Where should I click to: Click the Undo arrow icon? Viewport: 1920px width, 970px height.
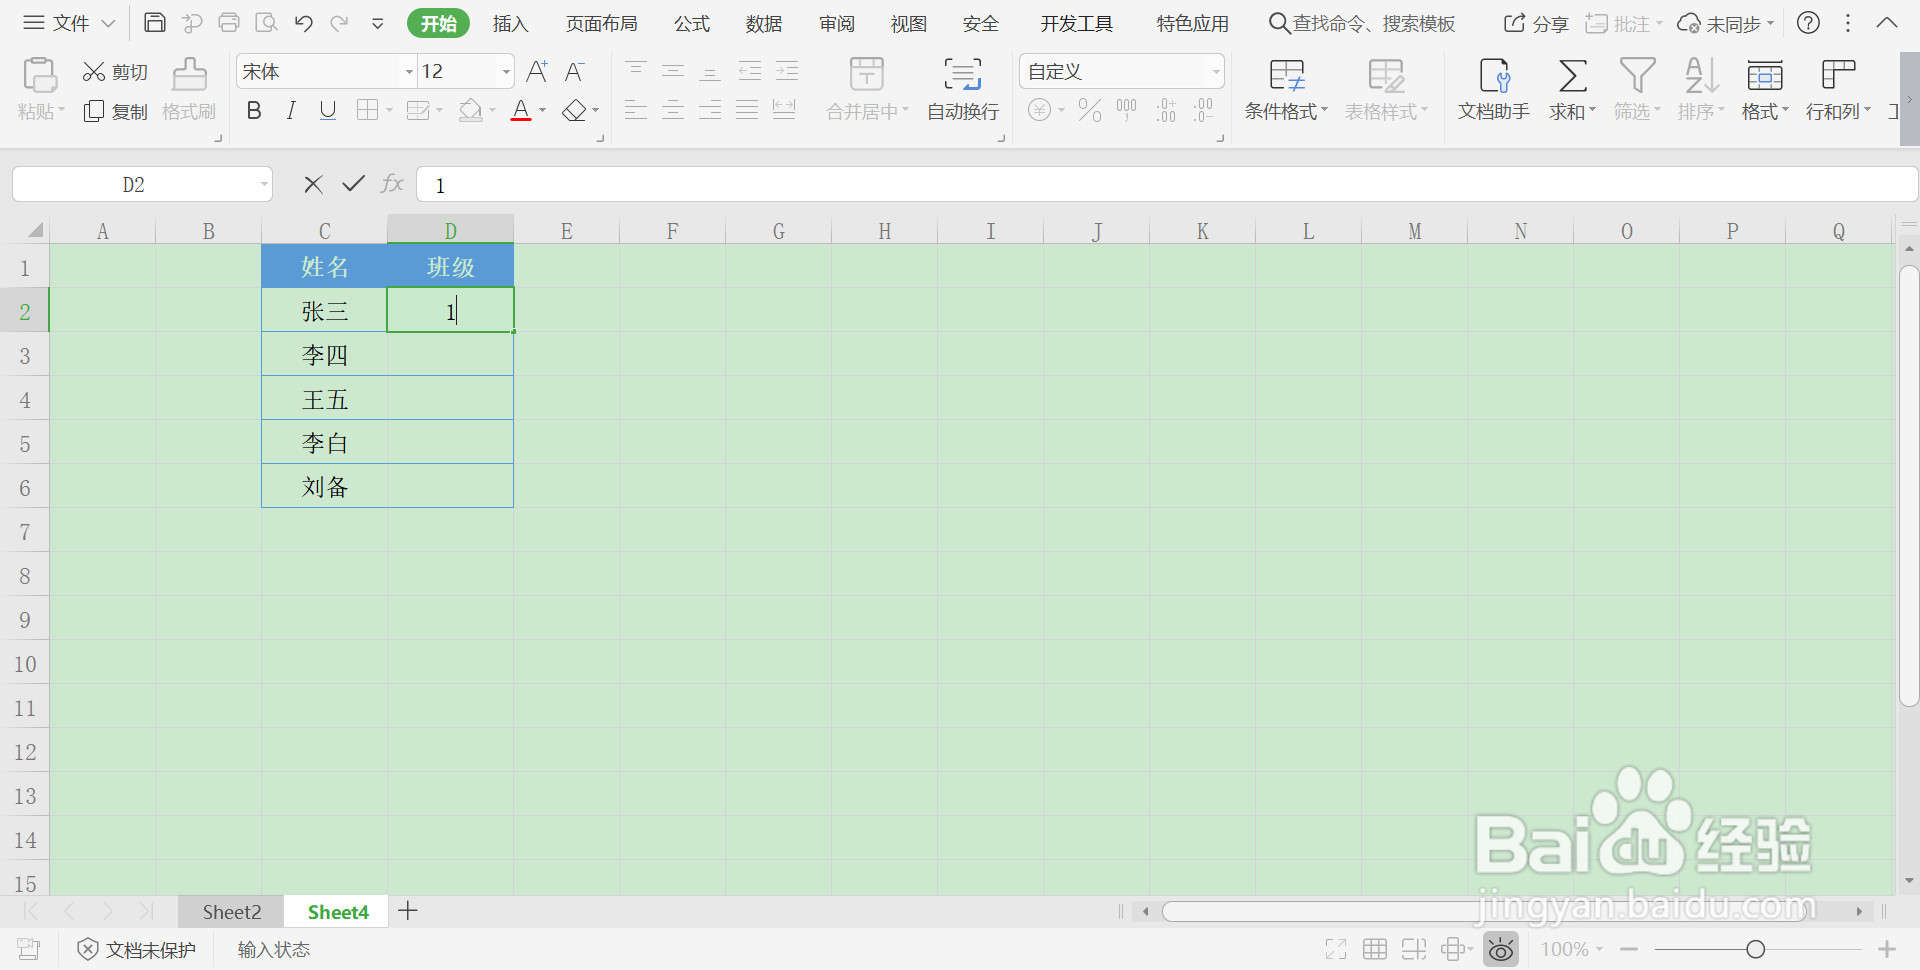(x=304, y=22)
